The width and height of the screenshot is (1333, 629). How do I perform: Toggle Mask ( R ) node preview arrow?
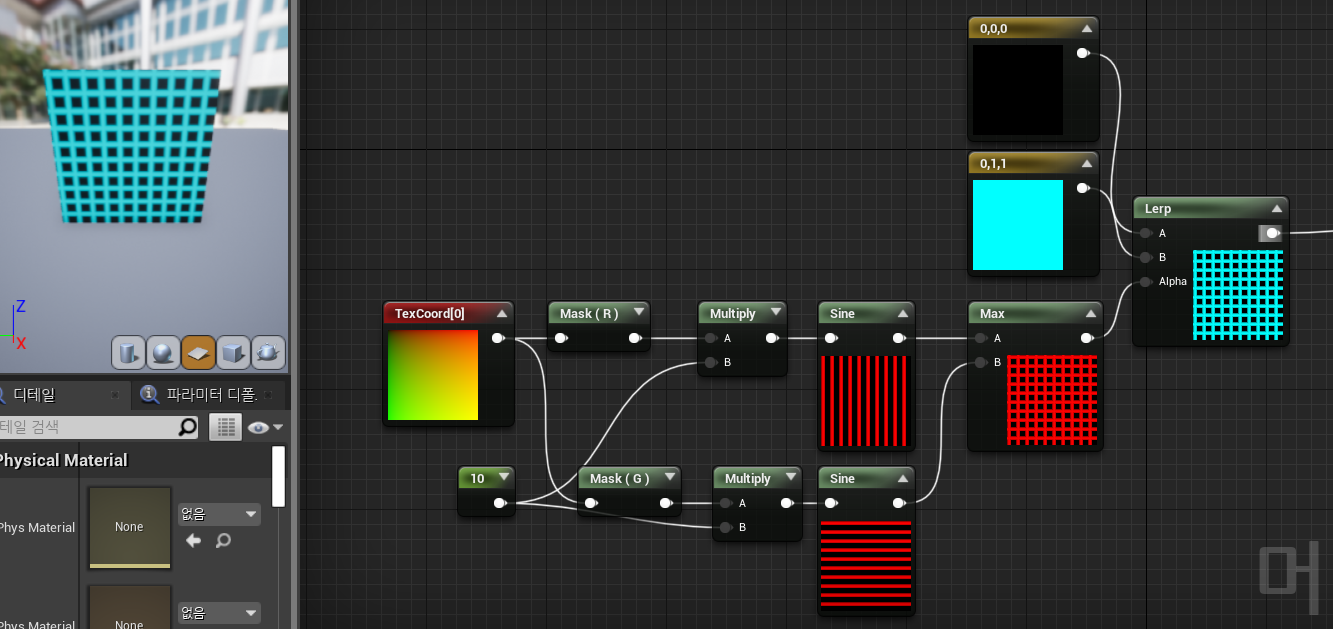(x=638, y=313)
